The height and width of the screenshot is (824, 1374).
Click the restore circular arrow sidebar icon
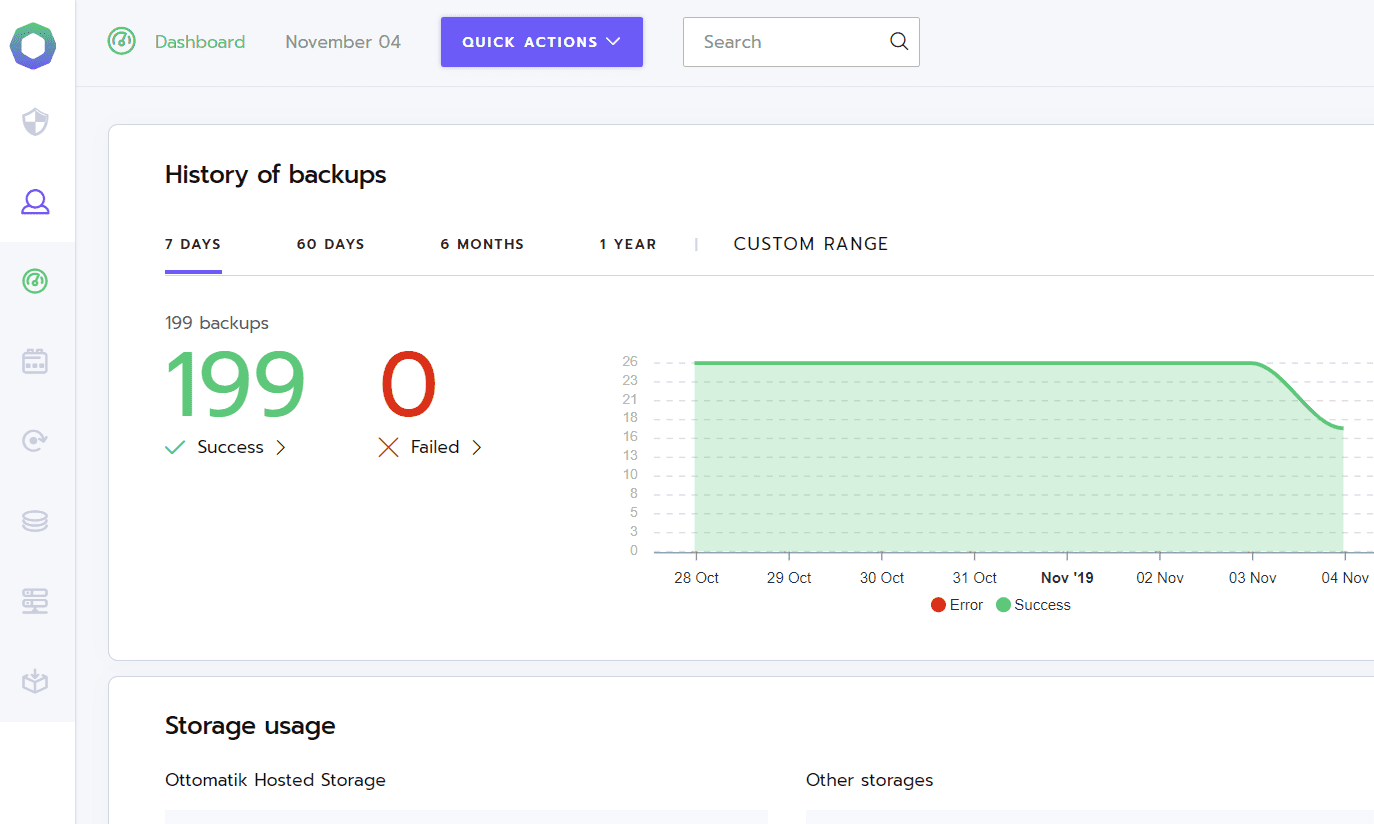(35, 441)
